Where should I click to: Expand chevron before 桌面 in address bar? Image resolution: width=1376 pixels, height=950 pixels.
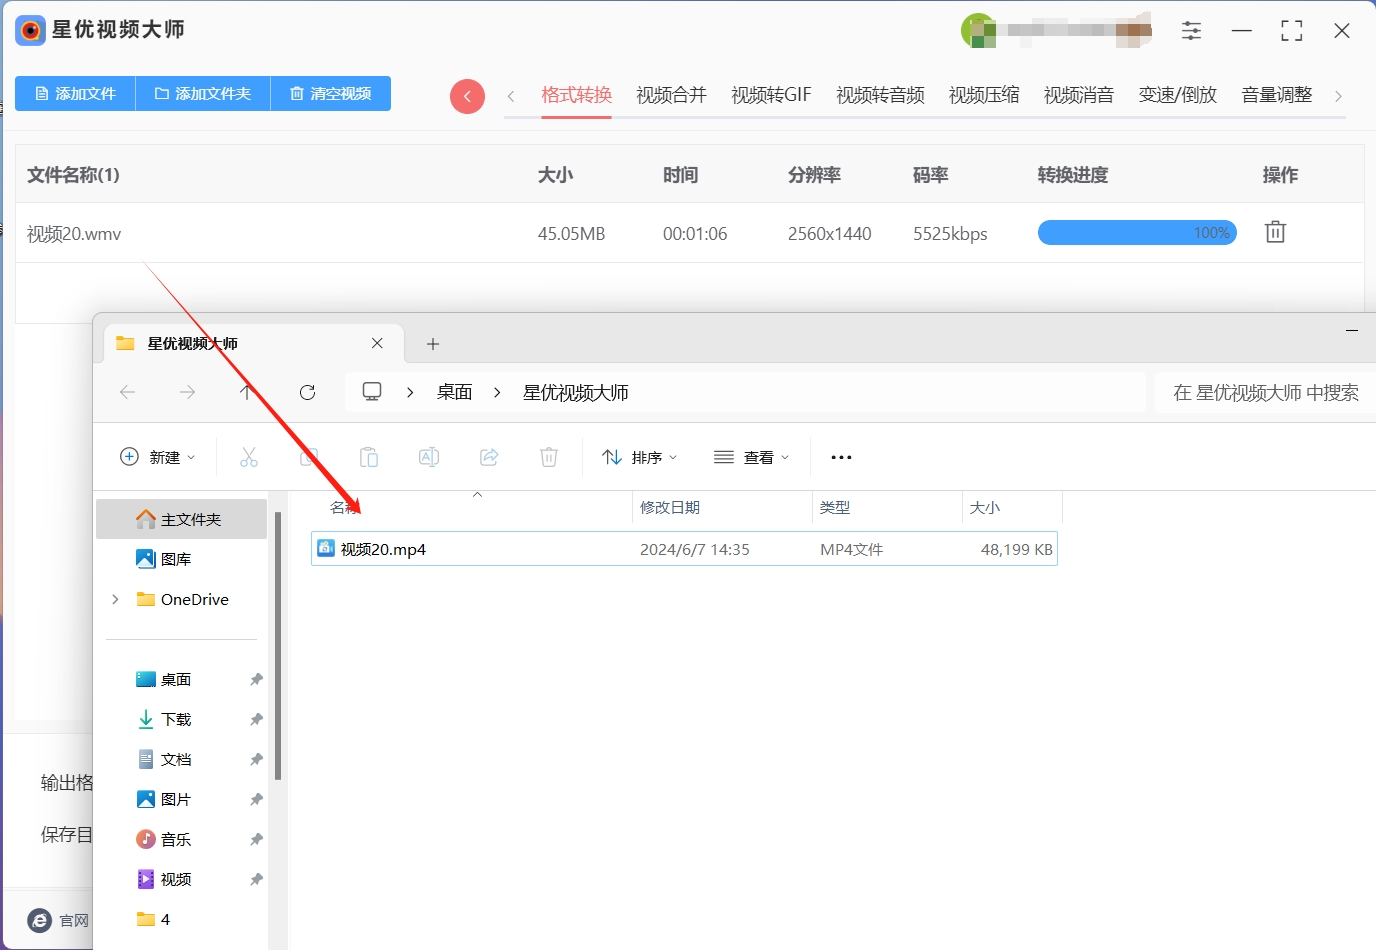(410, 392)
